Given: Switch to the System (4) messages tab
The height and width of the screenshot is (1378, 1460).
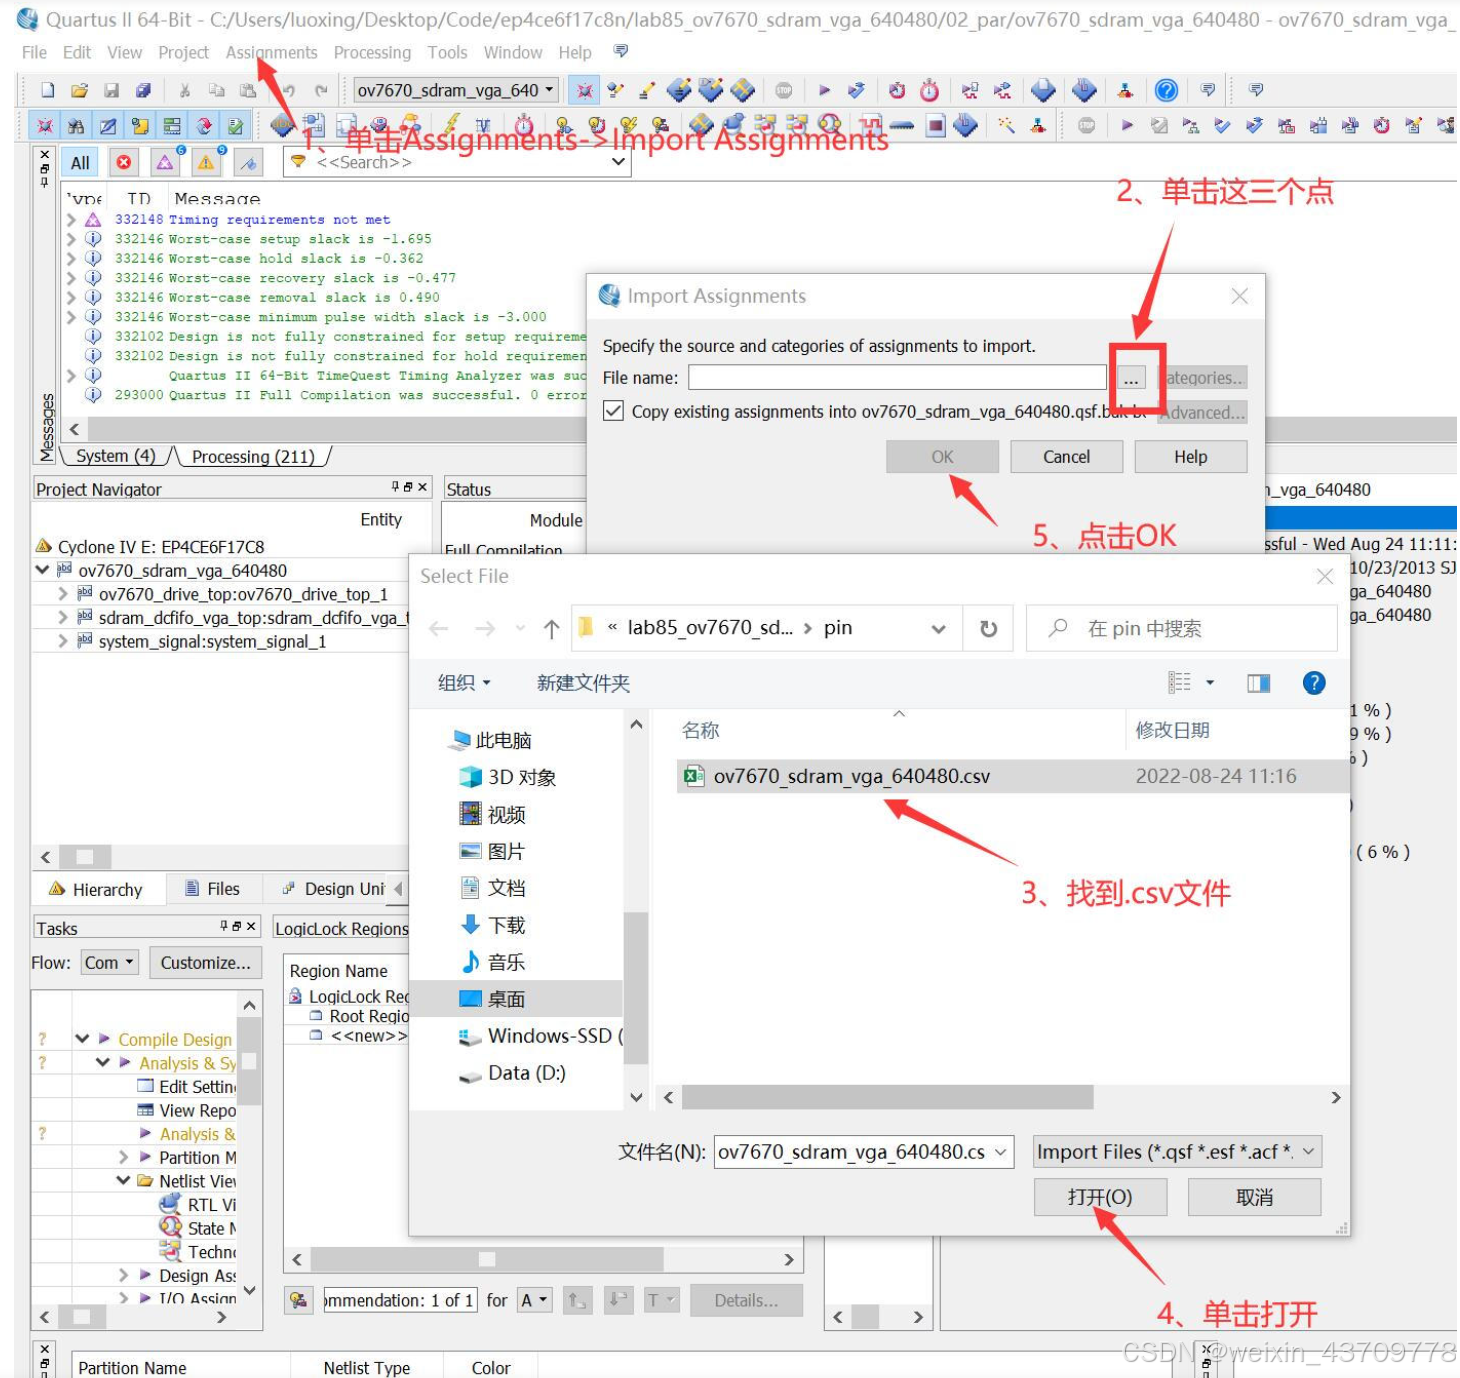Looking at the screenshot, I should [x=115, y=456].
